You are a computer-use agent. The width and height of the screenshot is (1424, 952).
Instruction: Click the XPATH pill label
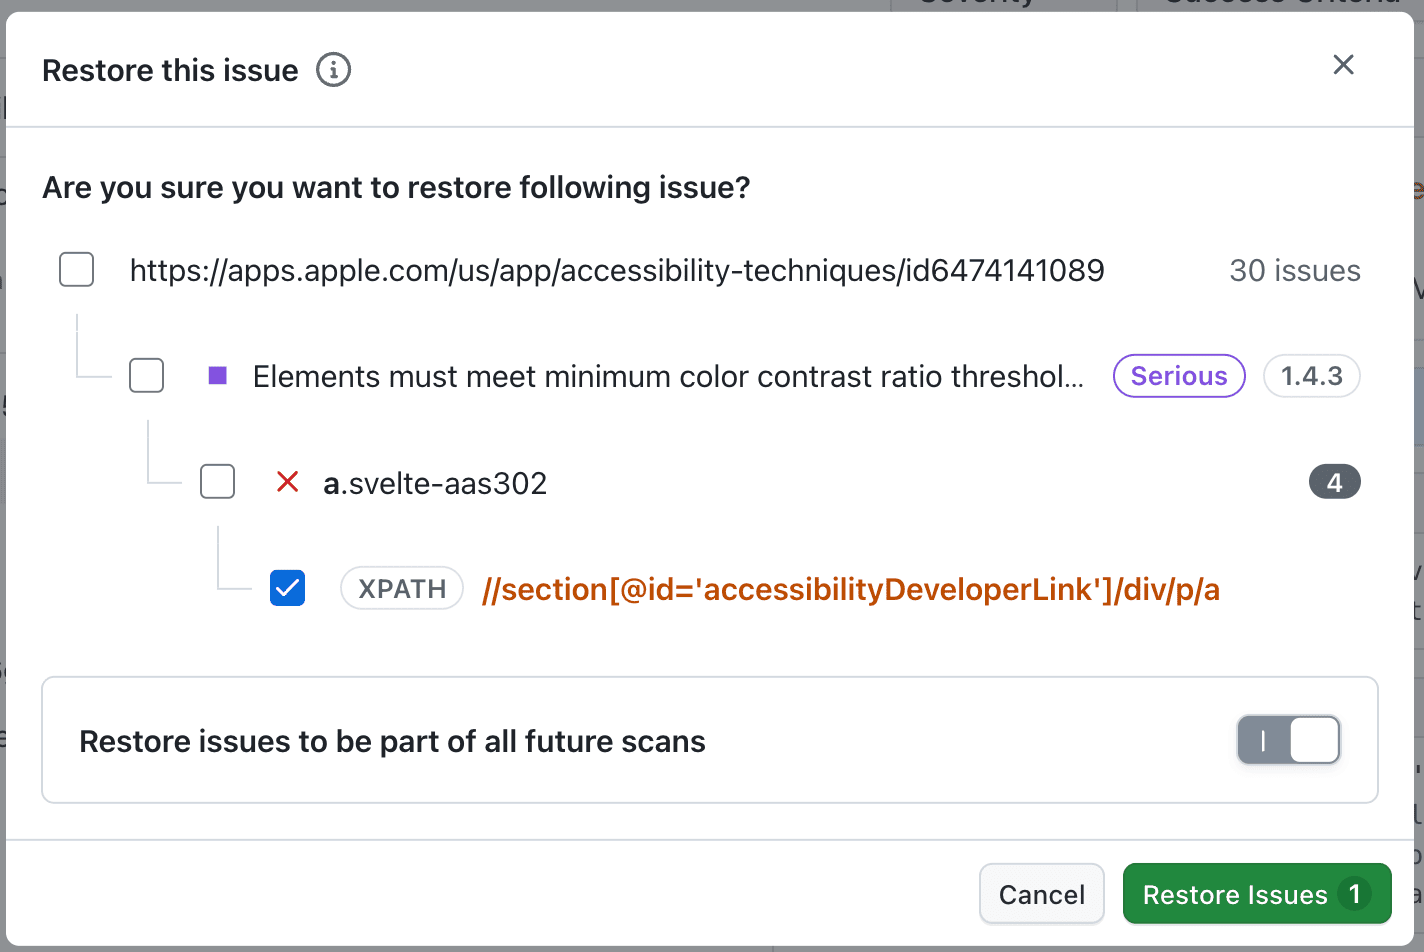401,588
